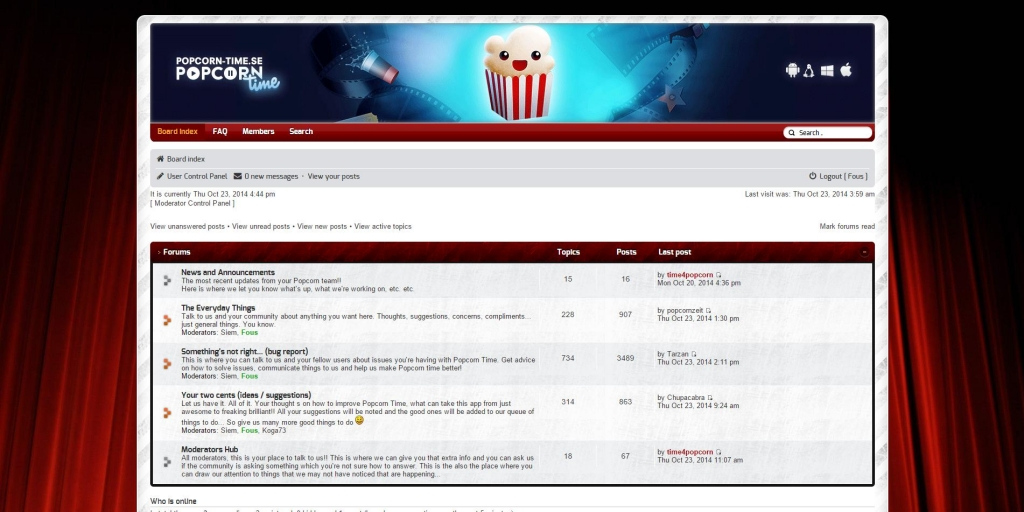Open popcornzeit's user profile
The width and height of the screenshot is (1024, 512).
pos(685,310)
